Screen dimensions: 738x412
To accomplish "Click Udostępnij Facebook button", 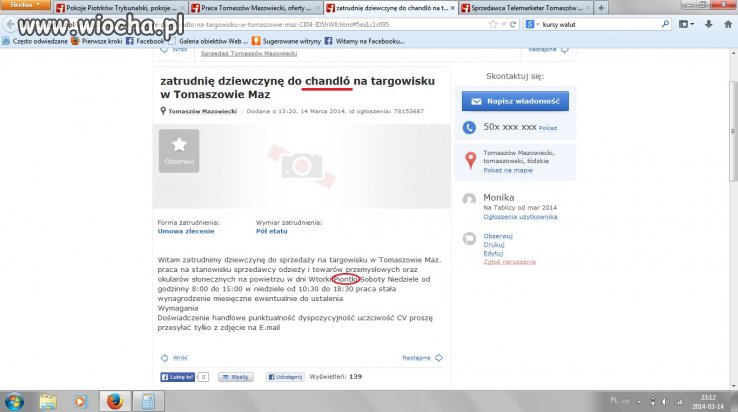I will (x=285, y=377).
